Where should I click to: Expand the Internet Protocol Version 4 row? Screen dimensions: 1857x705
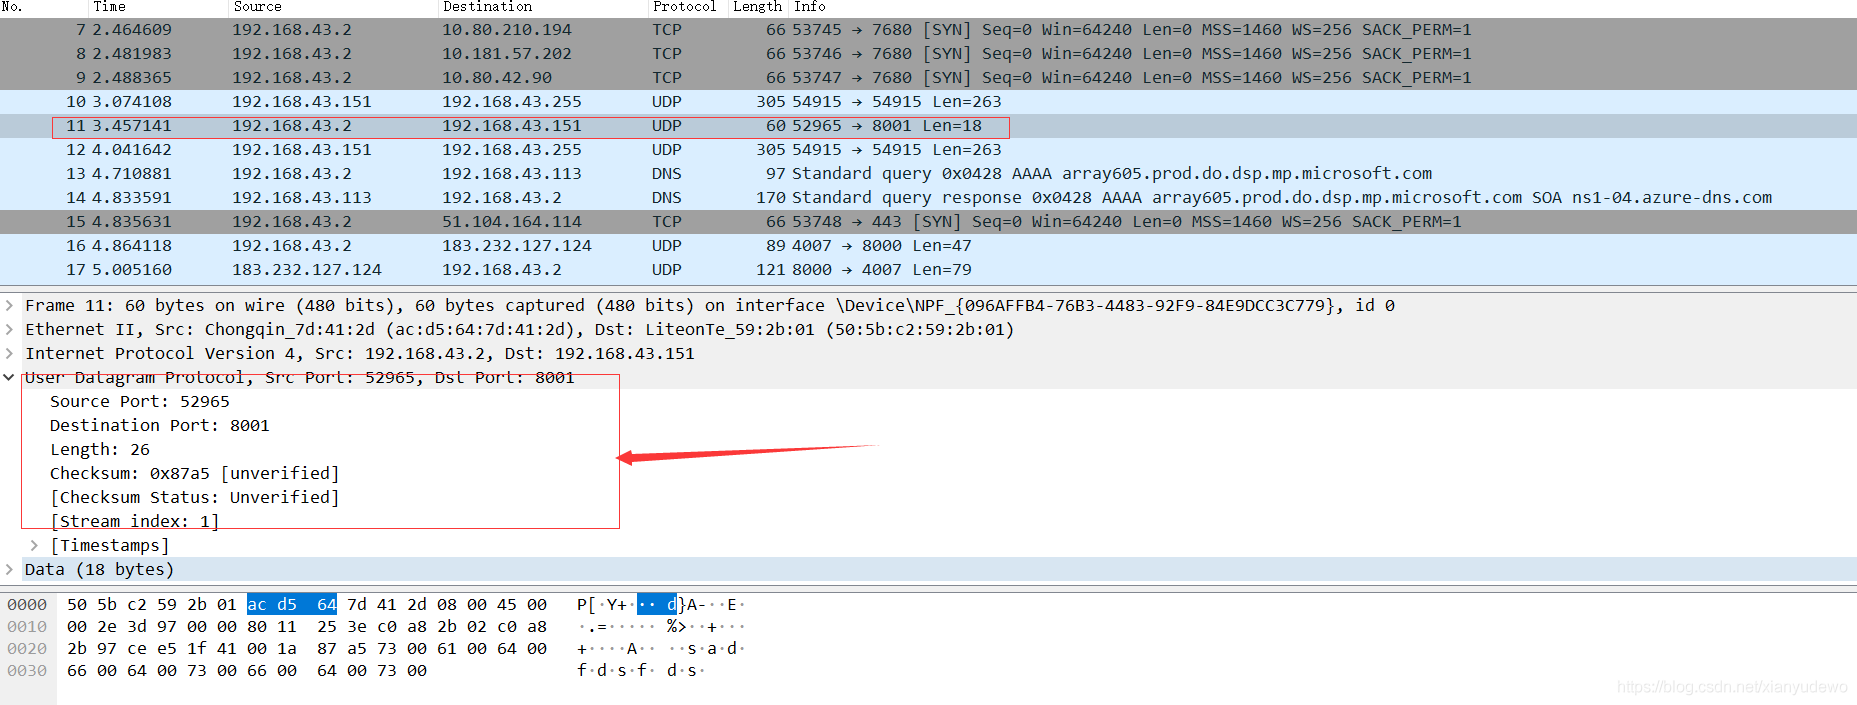(x=9, y=354)
